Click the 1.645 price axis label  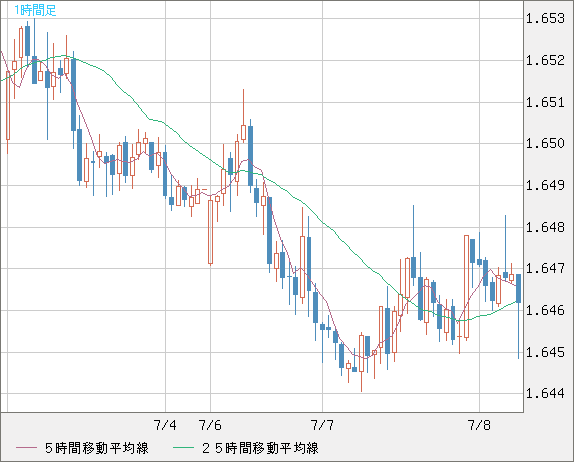tap(545, 353)
